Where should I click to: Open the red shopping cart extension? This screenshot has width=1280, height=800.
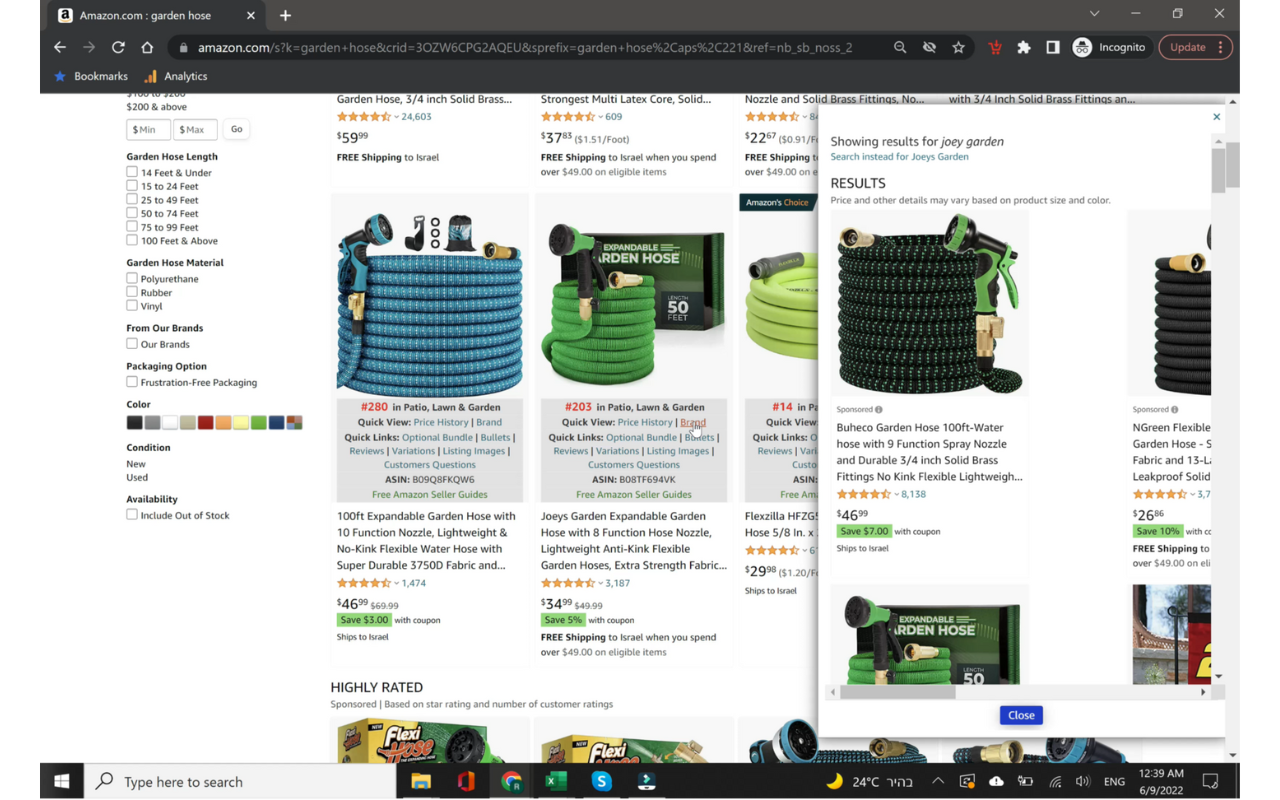pyautogui.click(x=995, y=47)
